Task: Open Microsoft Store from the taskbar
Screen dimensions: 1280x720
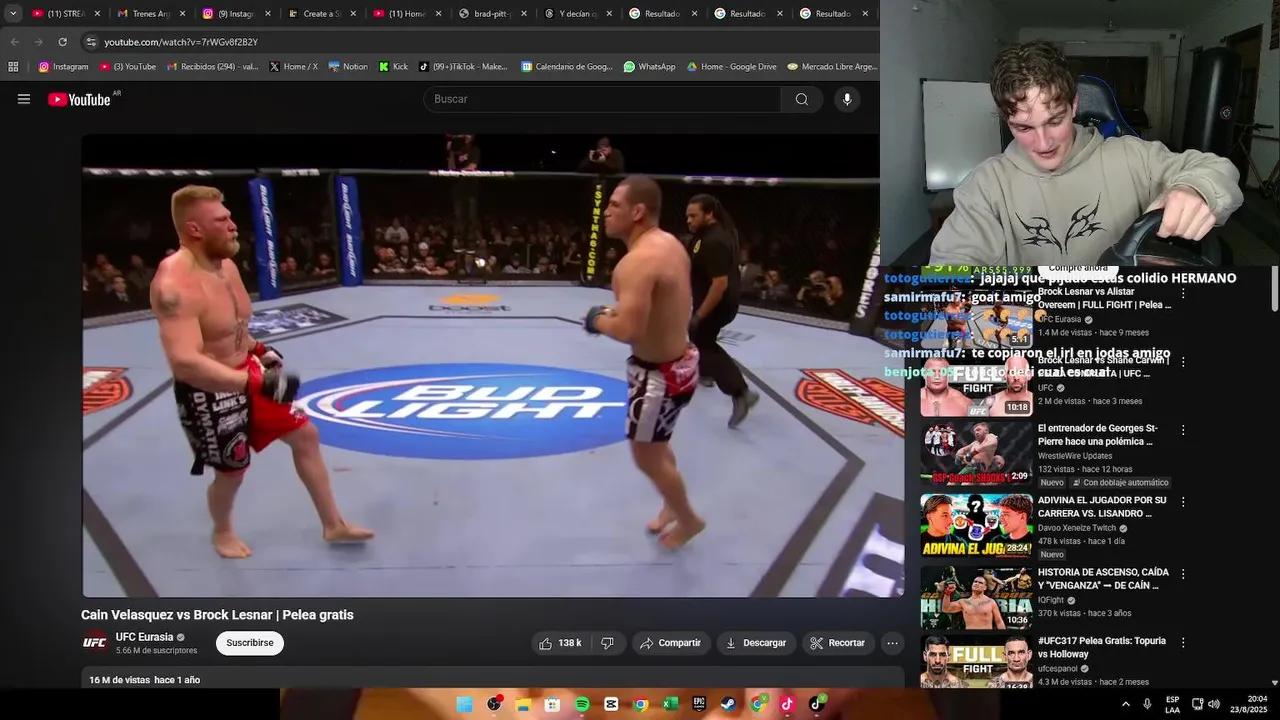Action: point(552,704)
